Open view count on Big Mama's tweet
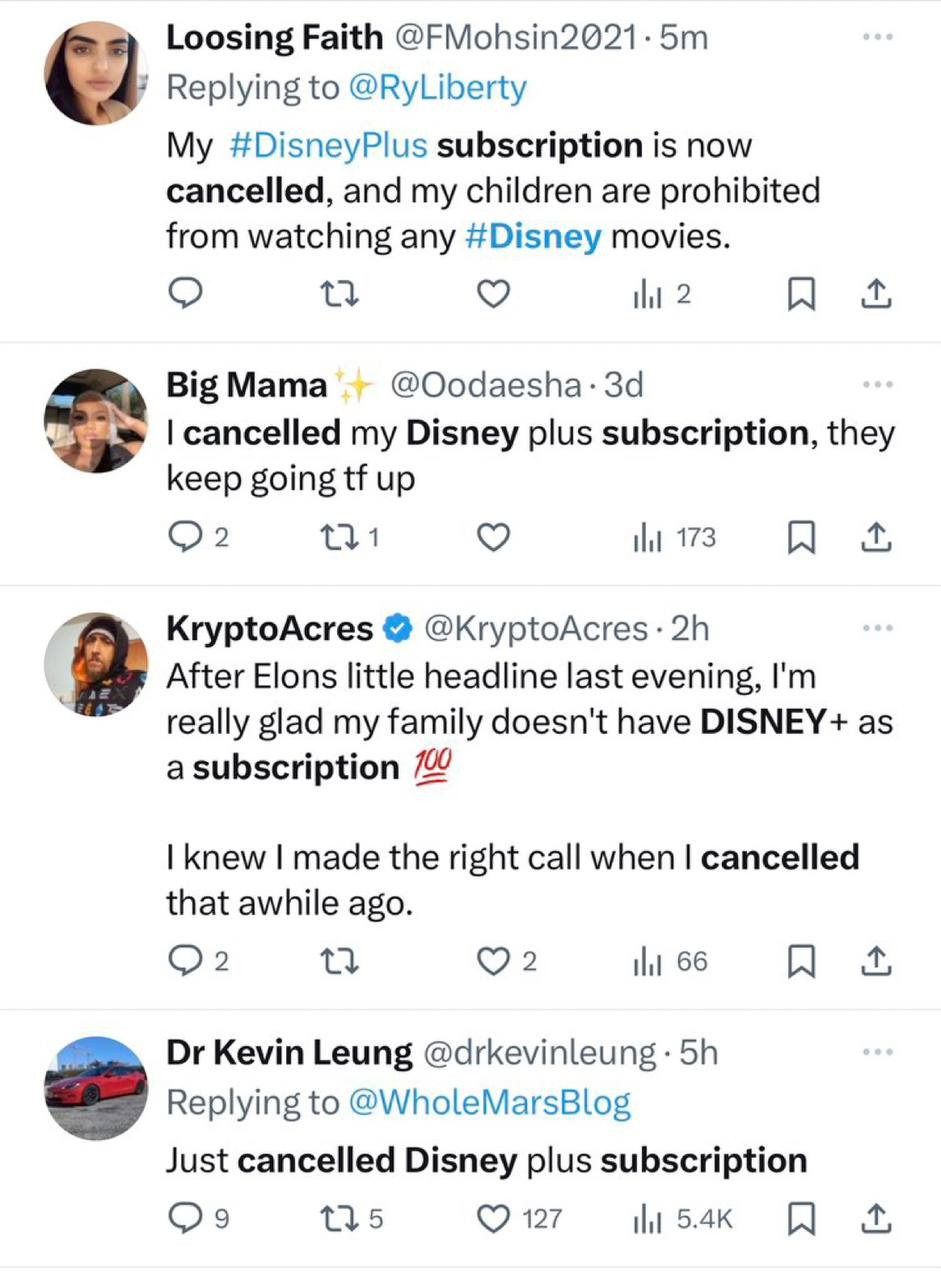Viewport: 941px width, 1280px height. pyautogui.click(x=674, y=539)
